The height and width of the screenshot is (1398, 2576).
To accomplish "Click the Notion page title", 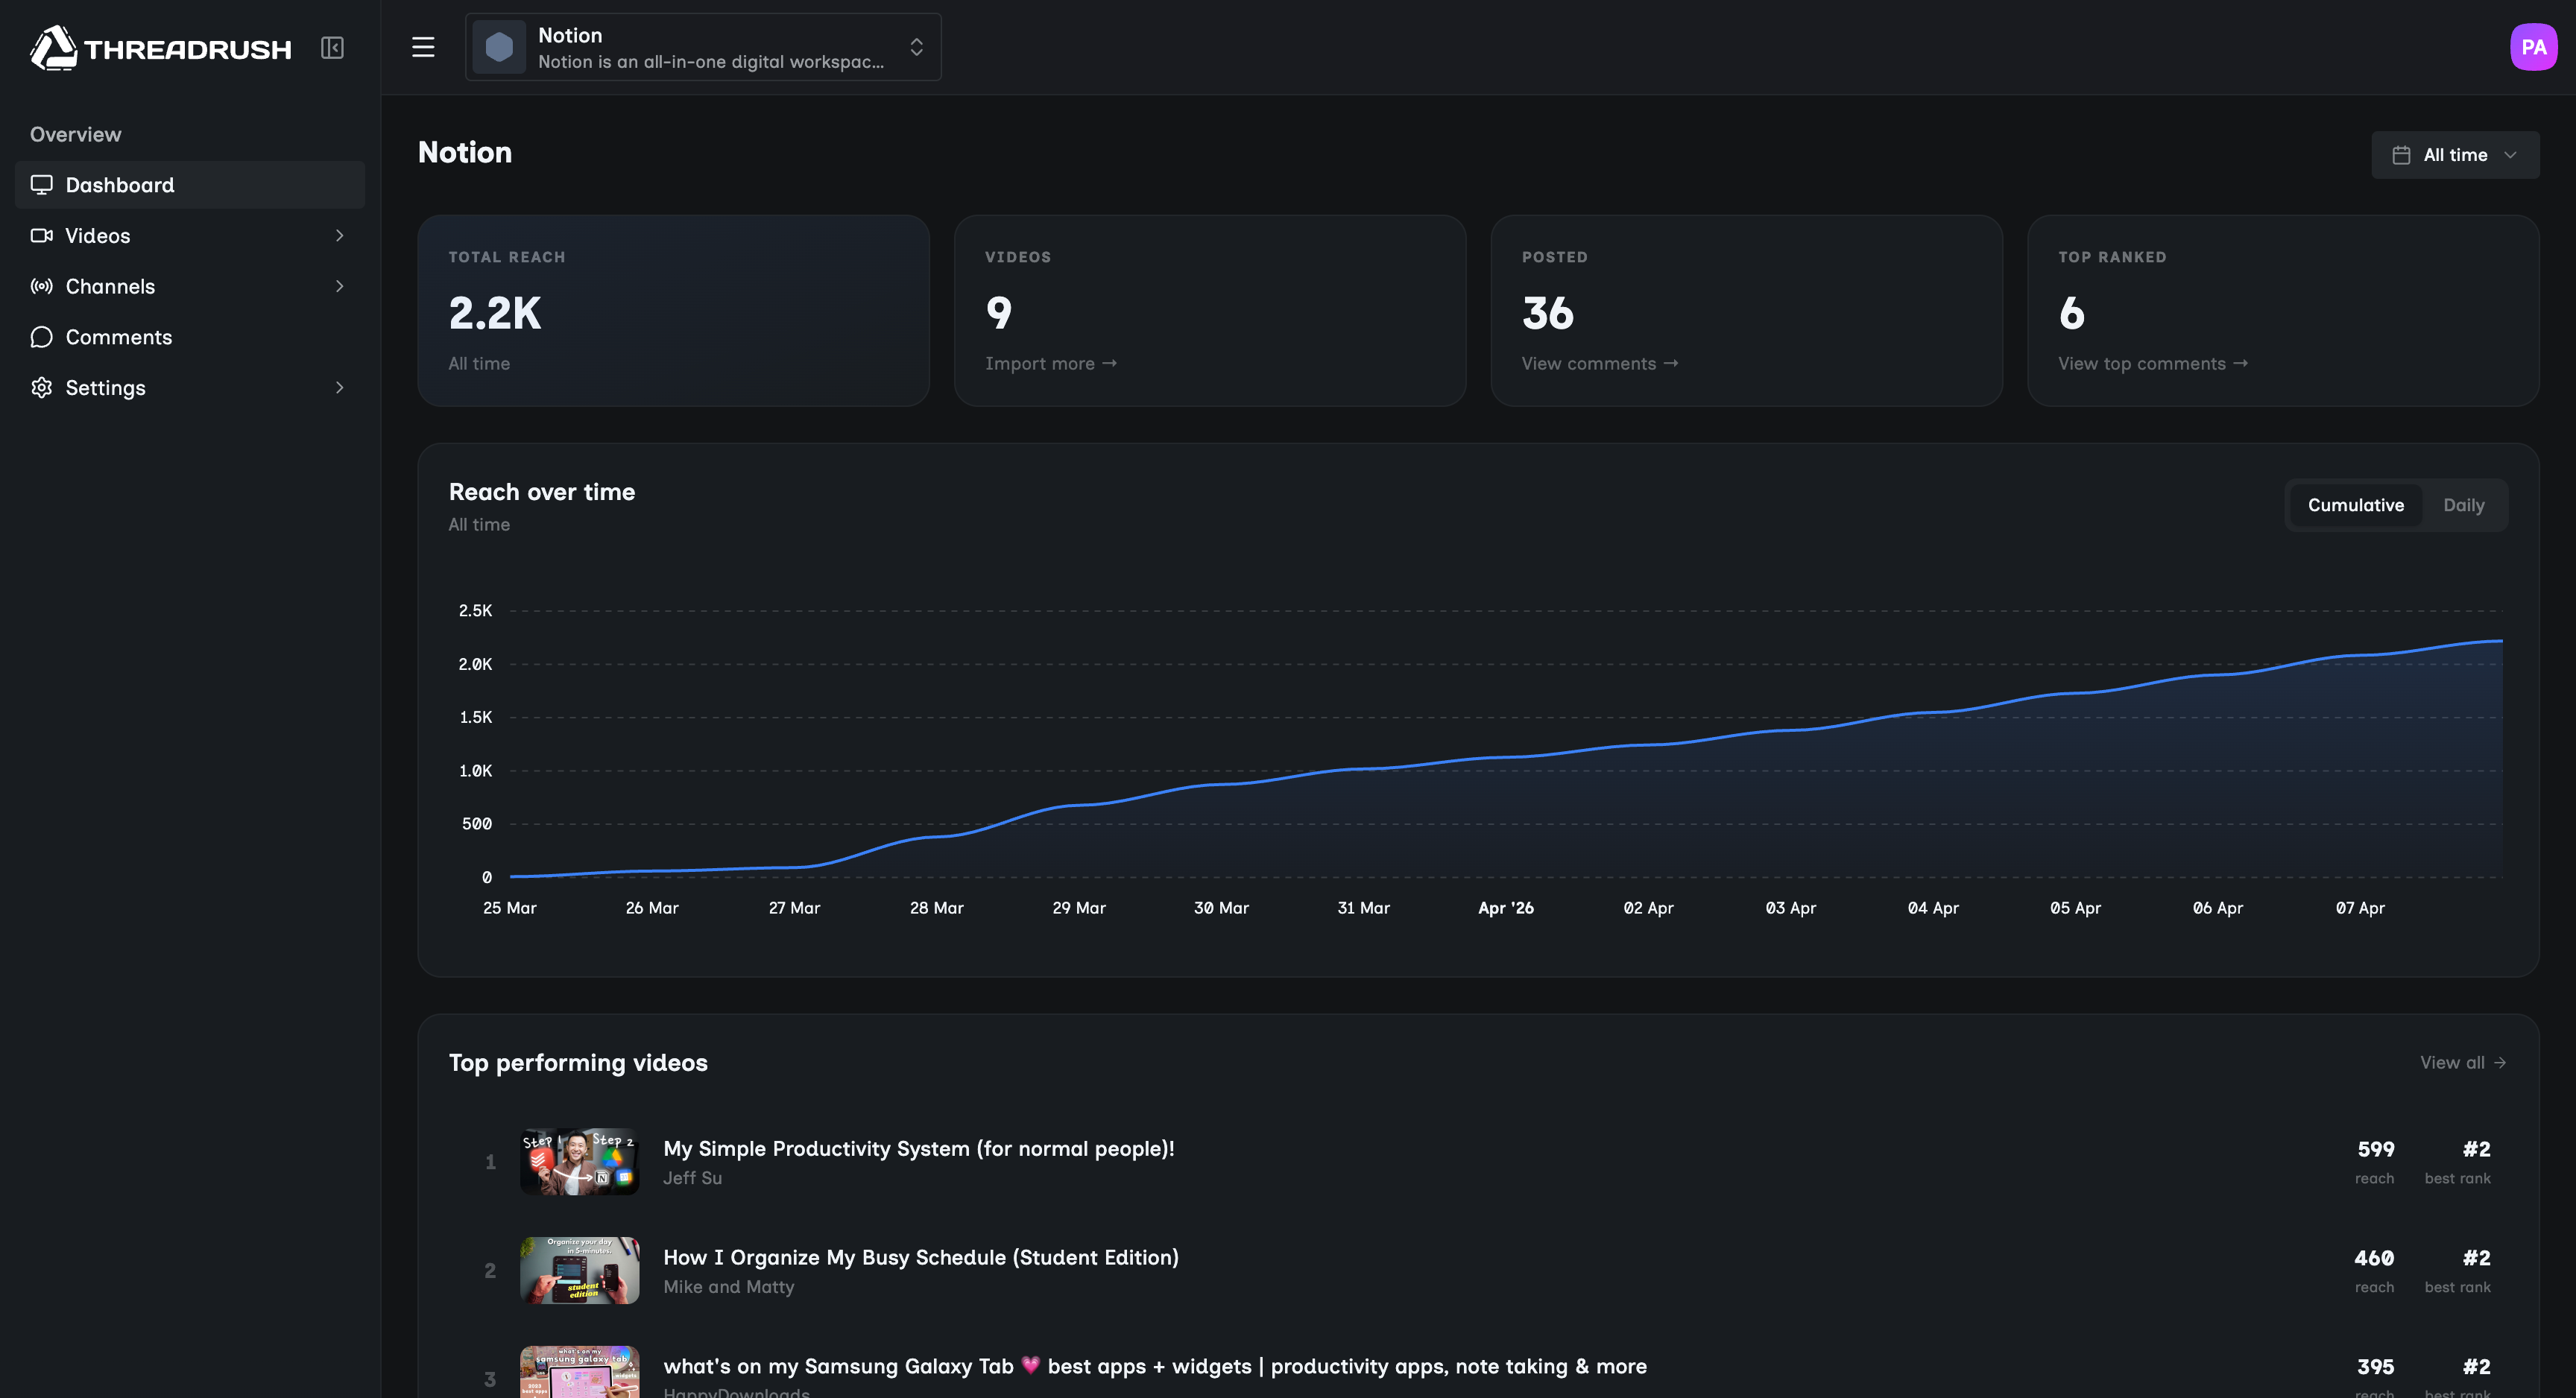I will [465, 152].
